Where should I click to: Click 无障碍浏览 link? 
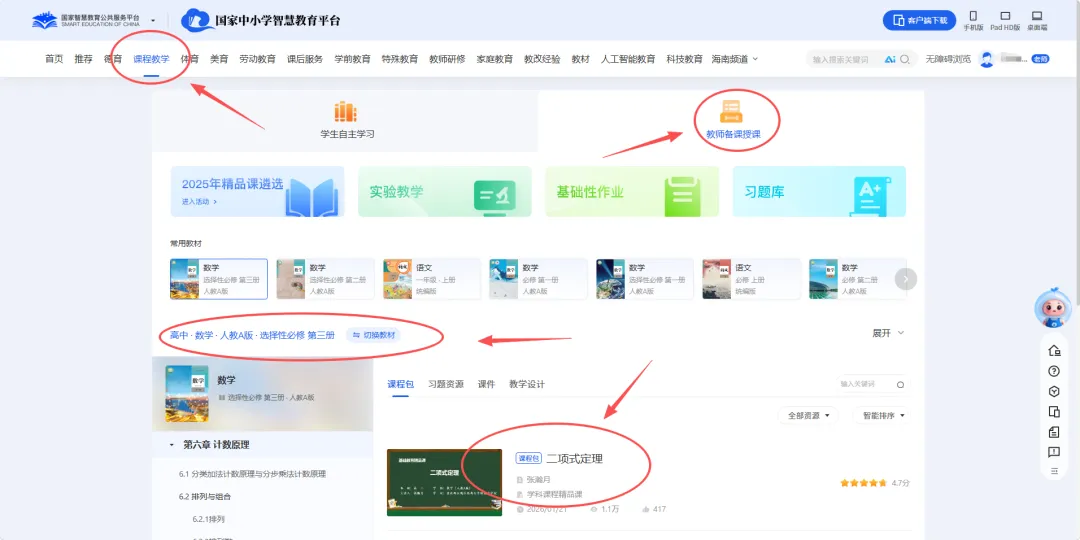948,59
